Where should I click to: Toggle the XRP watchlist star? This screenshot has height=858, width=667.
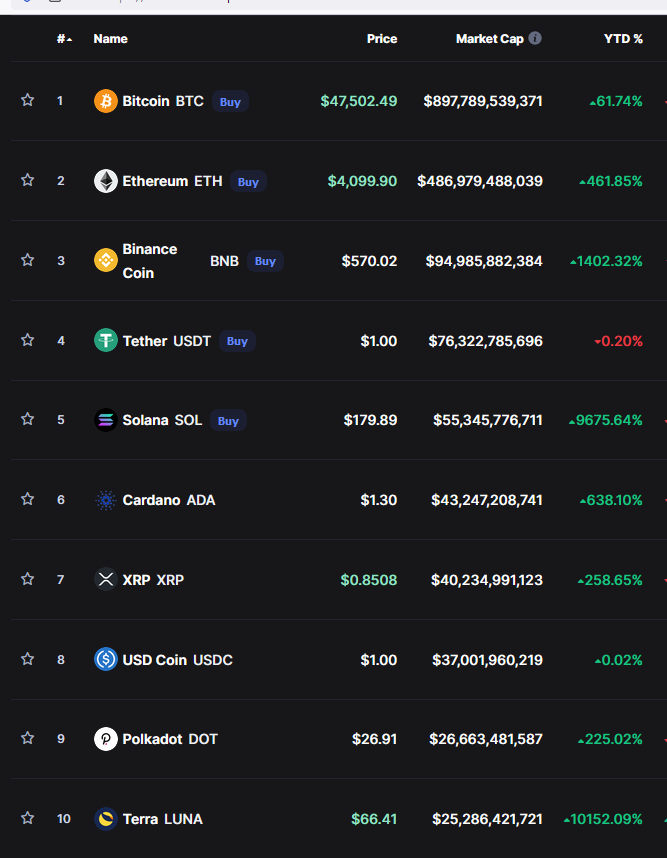27,579
